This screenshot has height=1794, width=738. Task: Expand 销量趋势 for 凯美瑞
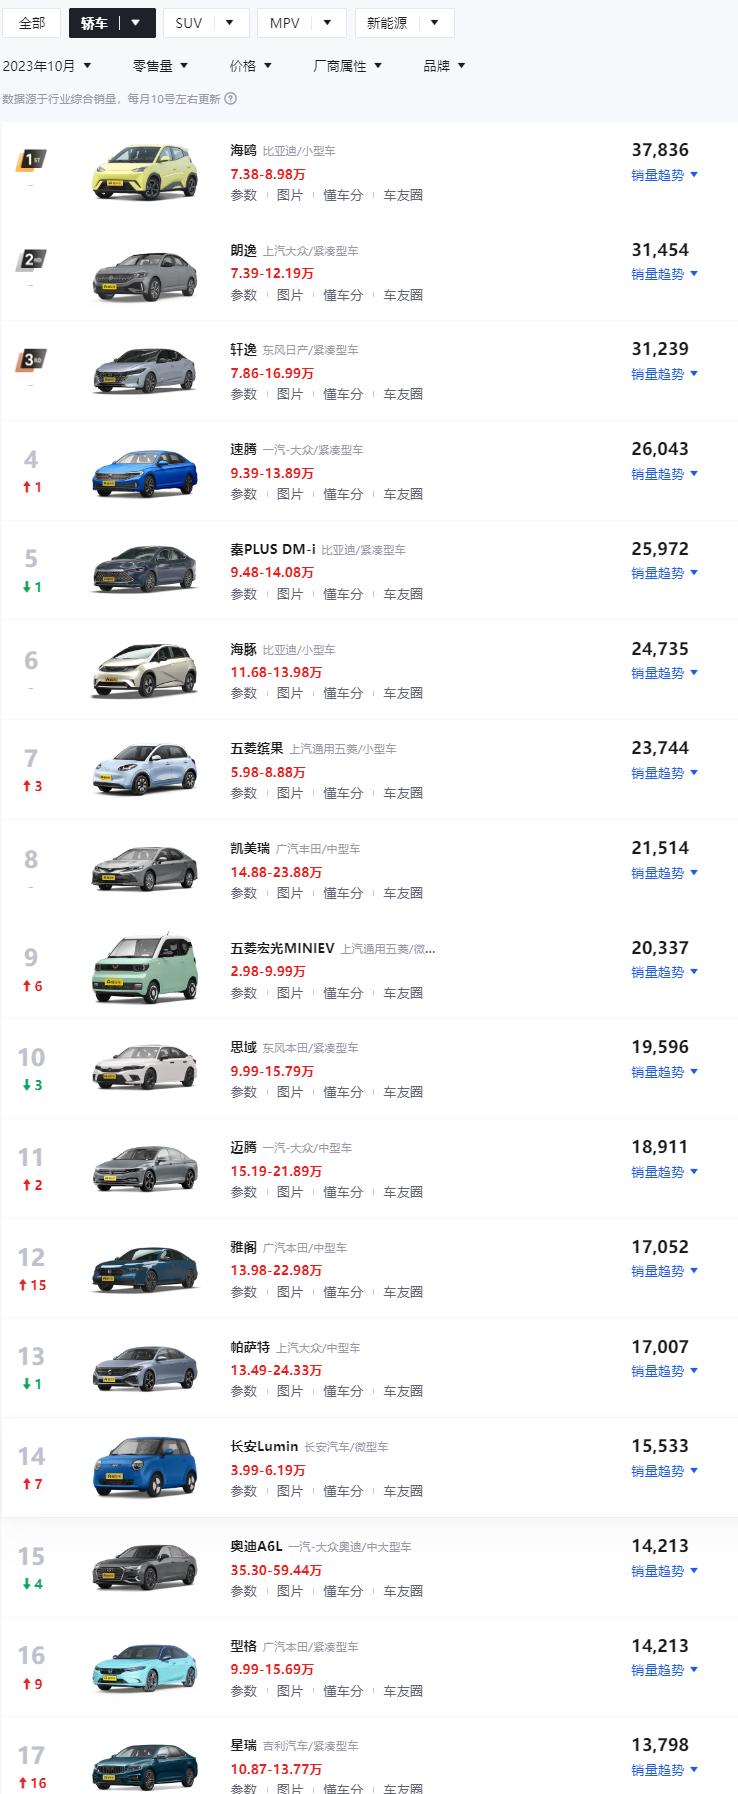click(x=664, y=873)
